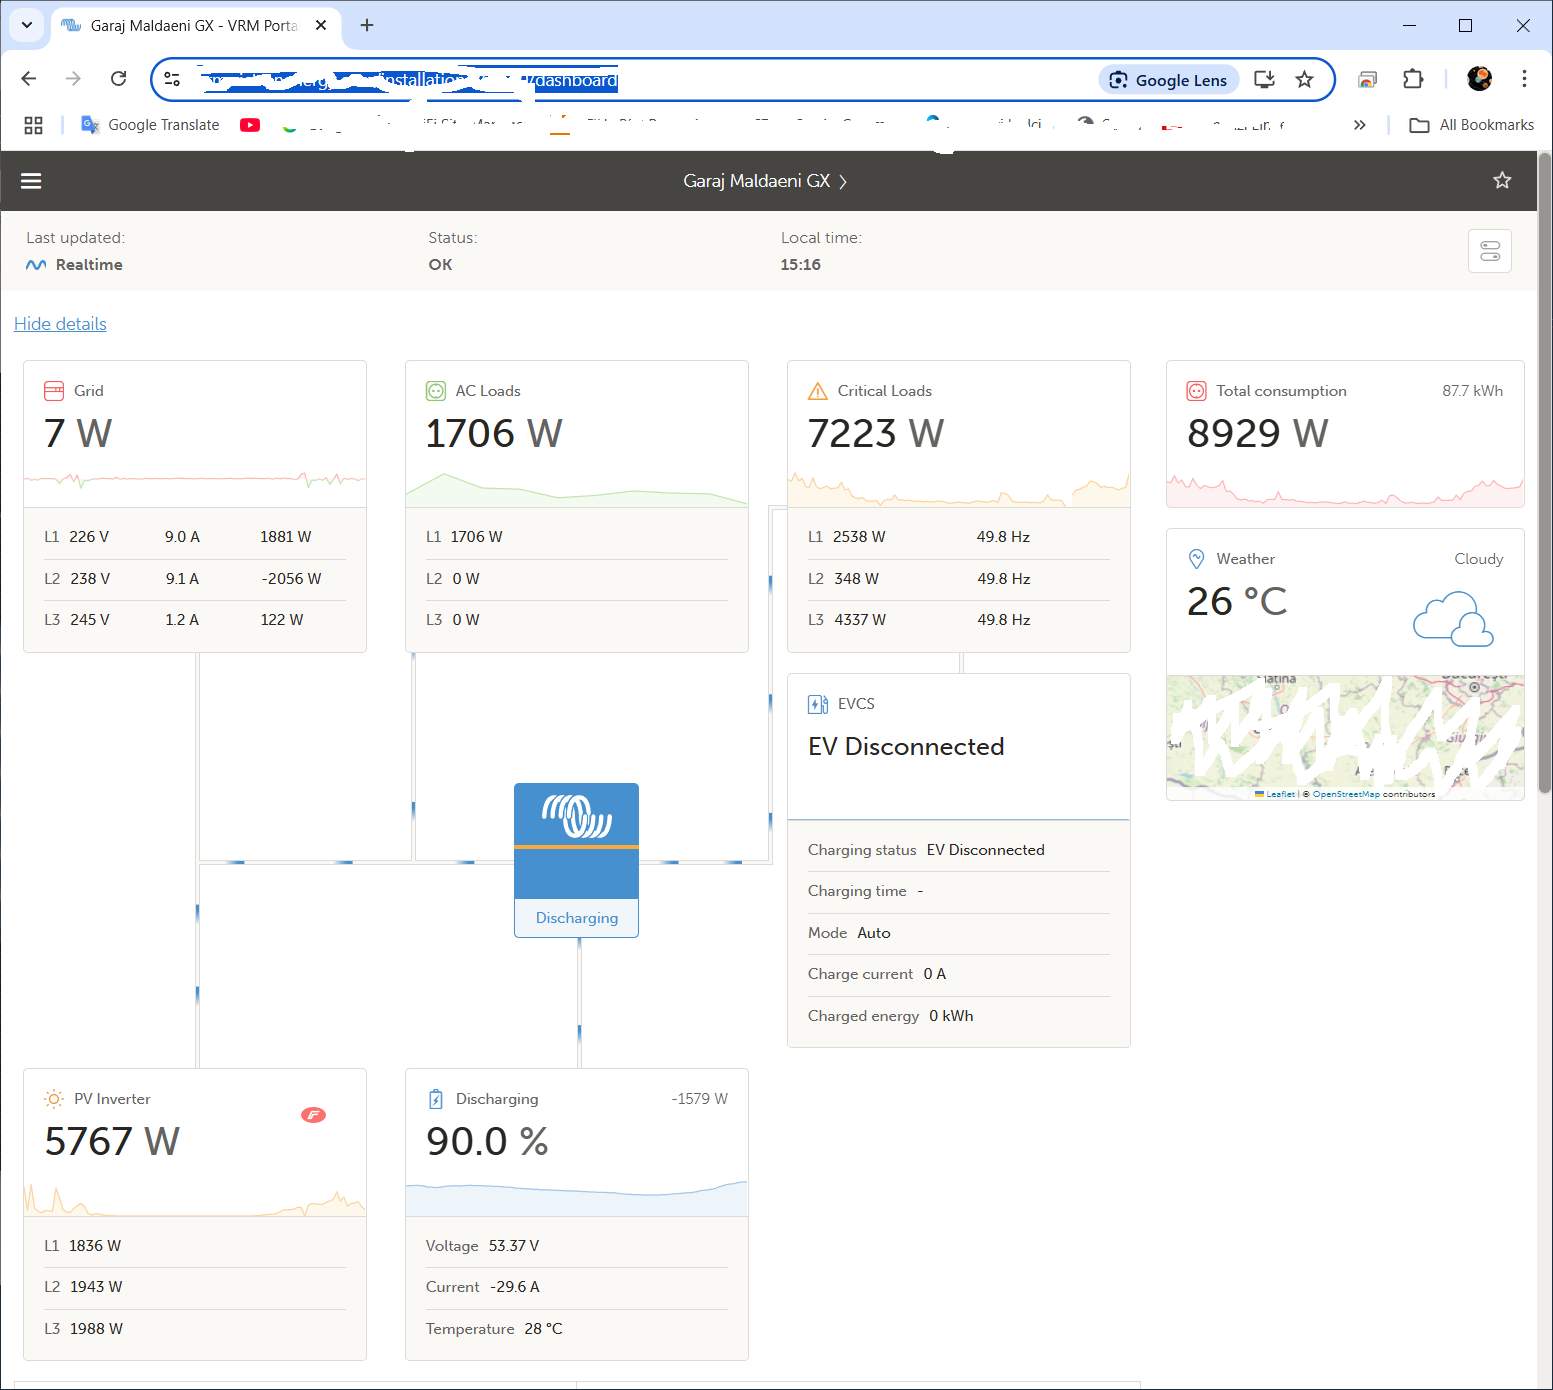Search the page with Google Lens
Viewport: 1553px width, 1390px height.
(x=1169, y=80)
